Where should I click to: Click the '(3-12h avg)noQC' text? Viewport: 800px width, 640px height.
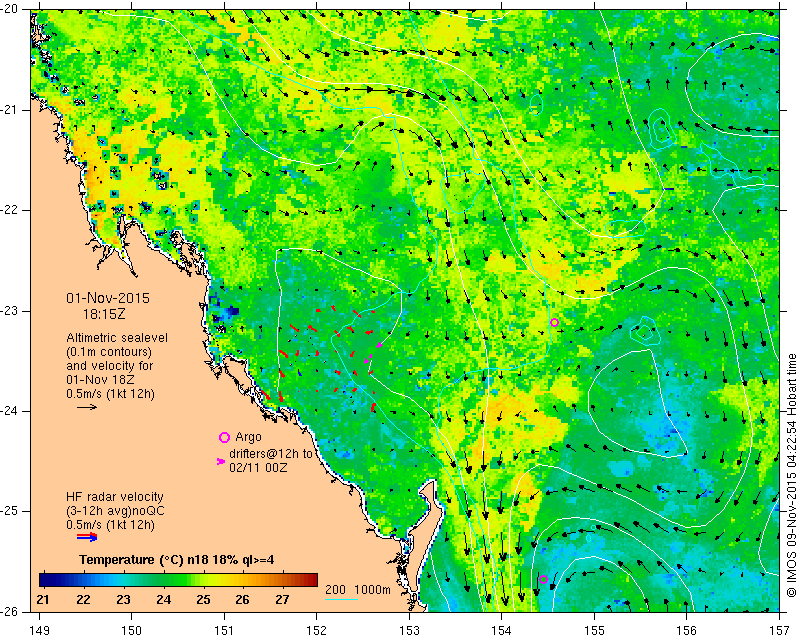115,511
